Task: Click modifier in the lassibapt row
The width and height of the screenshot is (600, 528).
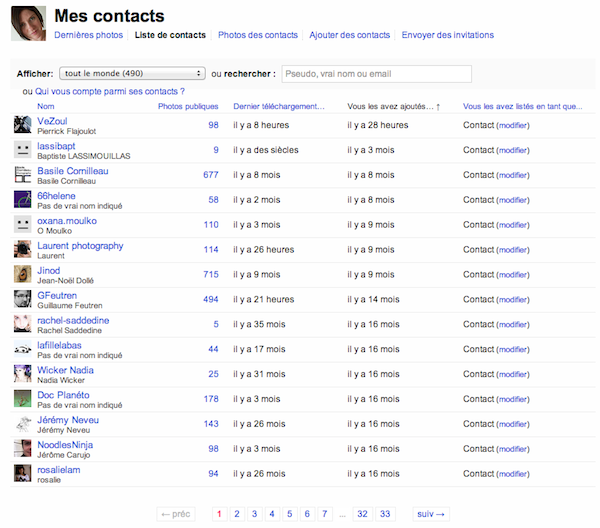Action: point(513,150)
